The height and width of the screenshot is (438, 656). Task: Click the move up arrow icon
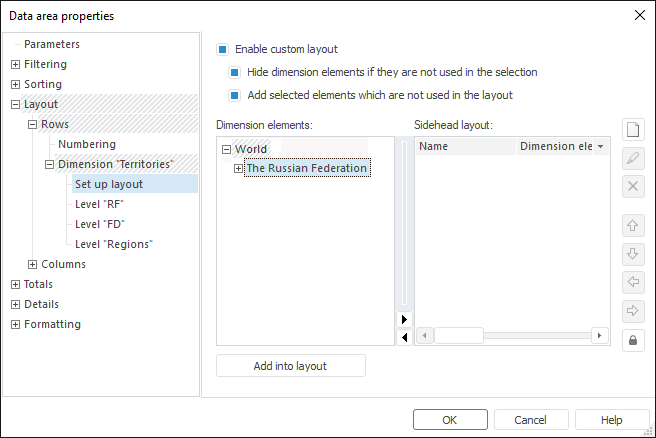click(632, 225)
